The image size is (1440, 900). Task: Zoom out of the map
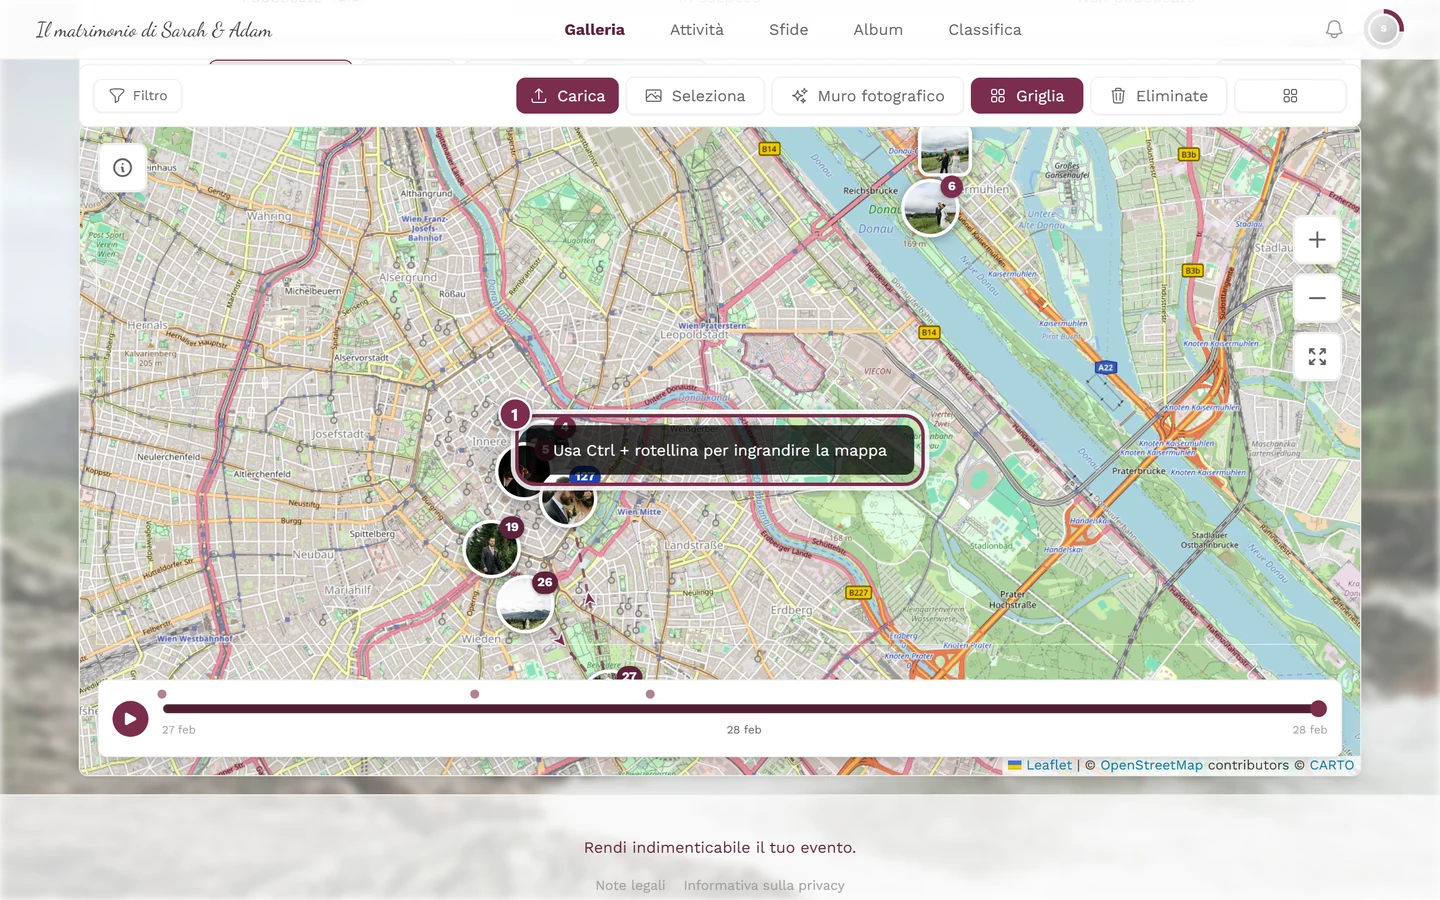[x=1317, y=298]
